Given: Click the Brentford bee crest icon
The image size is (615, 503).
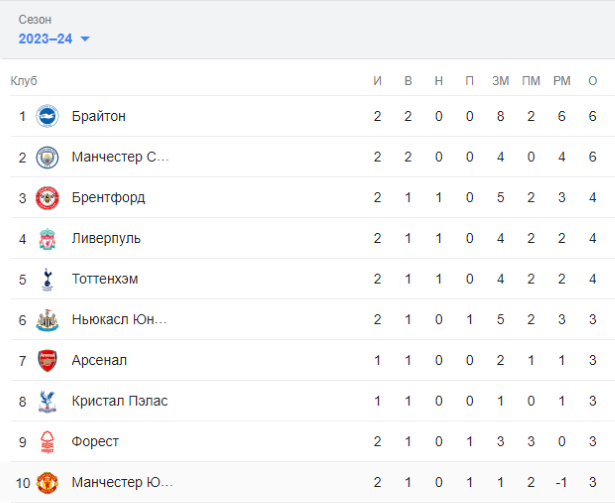Looking at the screenshot, I should [47, 197].
